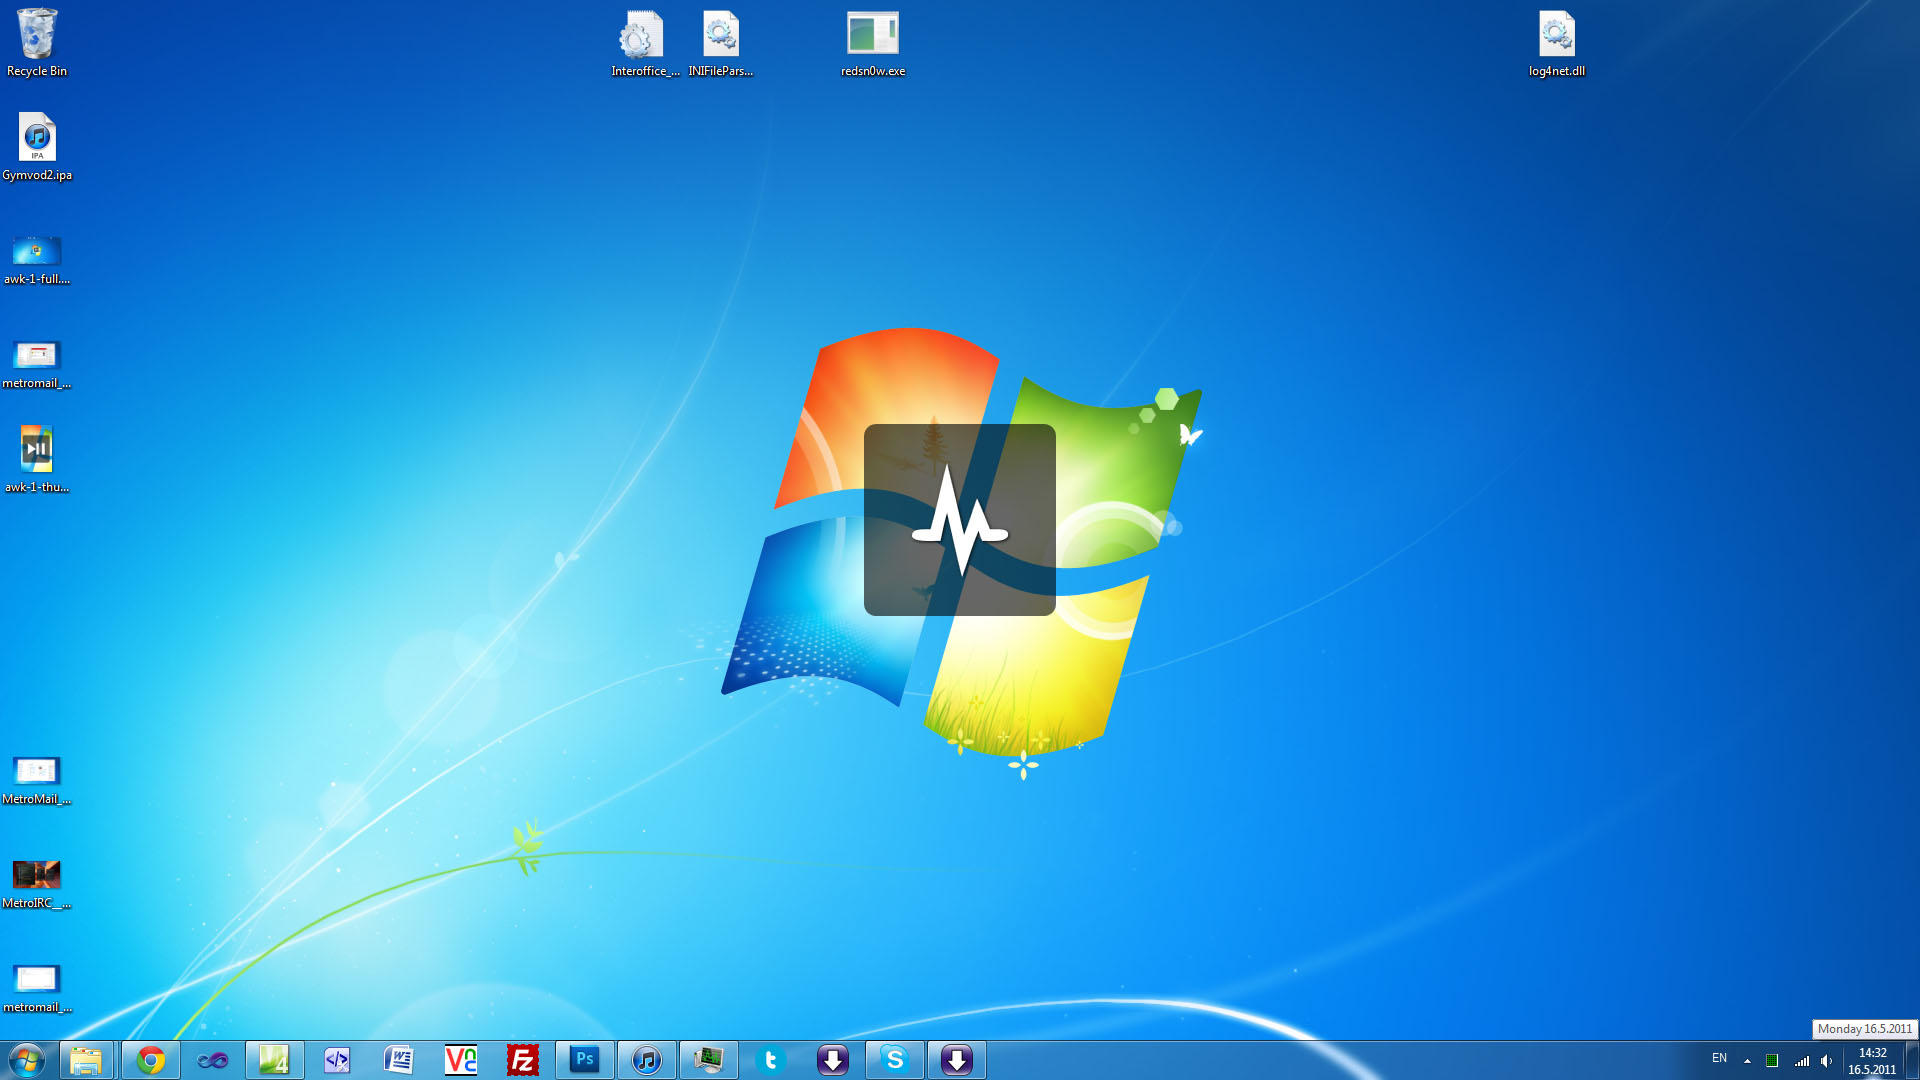This screenshot has height=1080, width=1920.
Task: Launch Photoshop from the taskbar
Action: [x=585, y=1060]
